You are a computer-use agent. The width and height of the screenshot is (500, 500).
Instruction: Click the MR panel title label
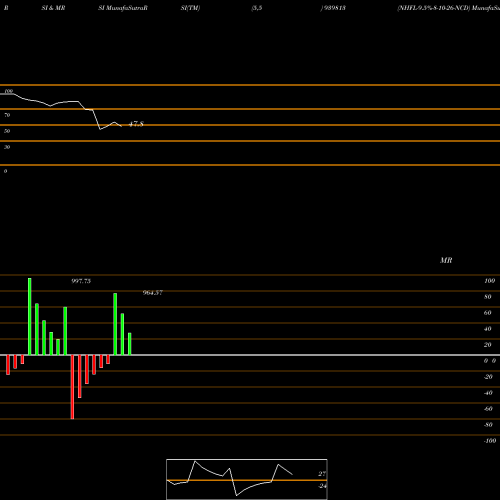446,260
